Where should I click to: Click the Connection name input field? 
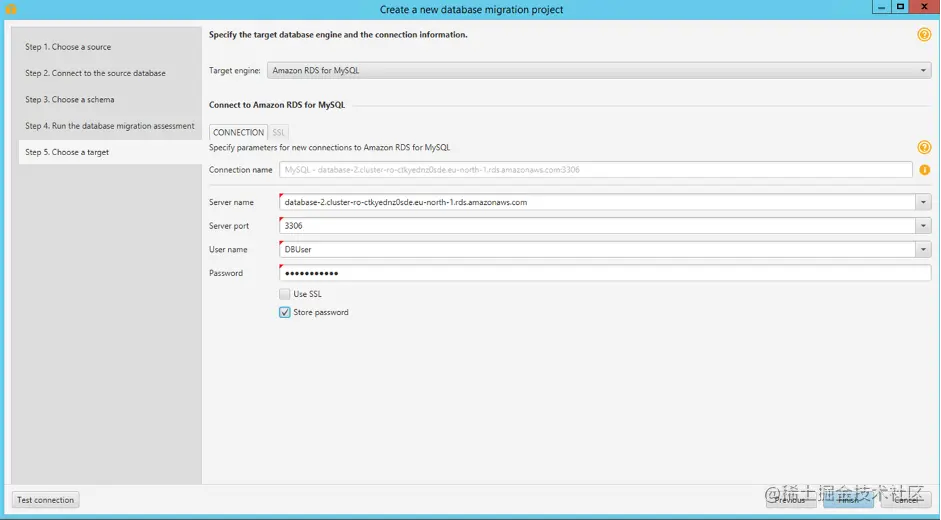(595, 170)
